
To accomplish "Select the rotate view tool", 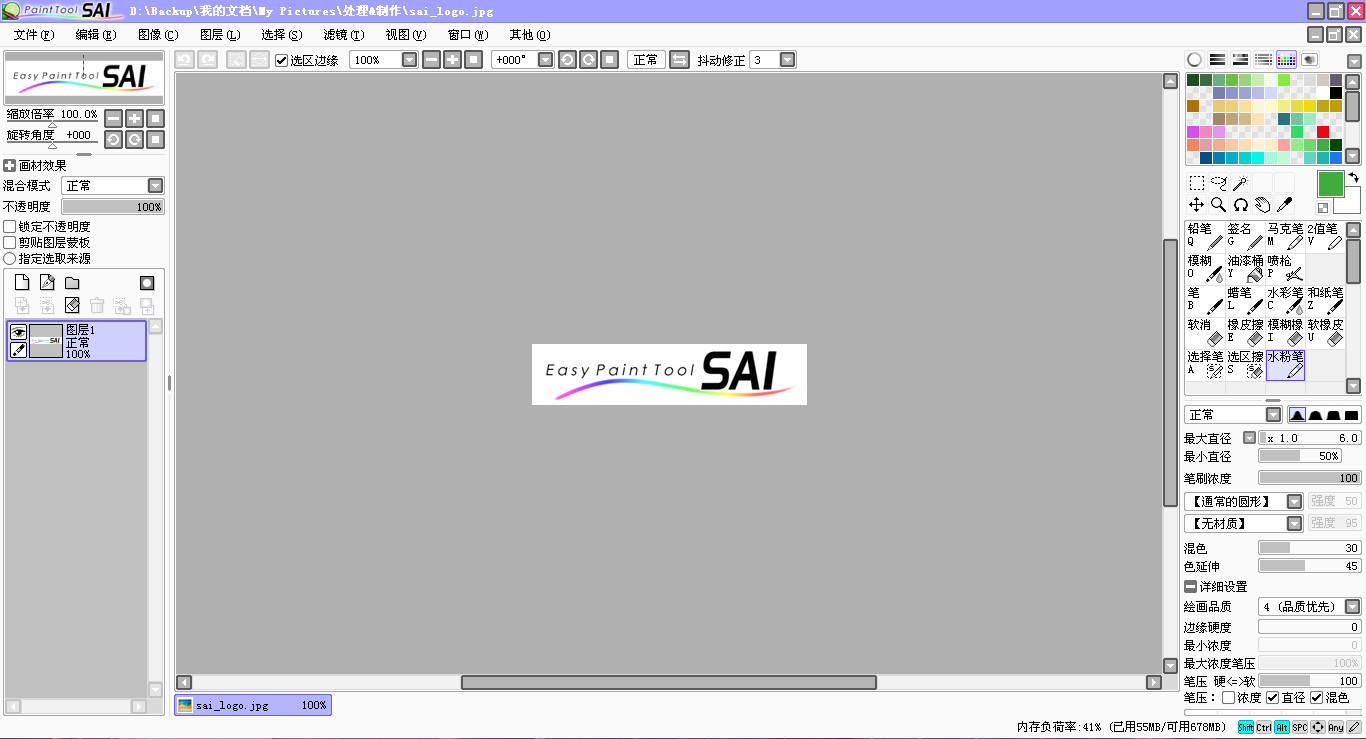I will [1241, 205].
